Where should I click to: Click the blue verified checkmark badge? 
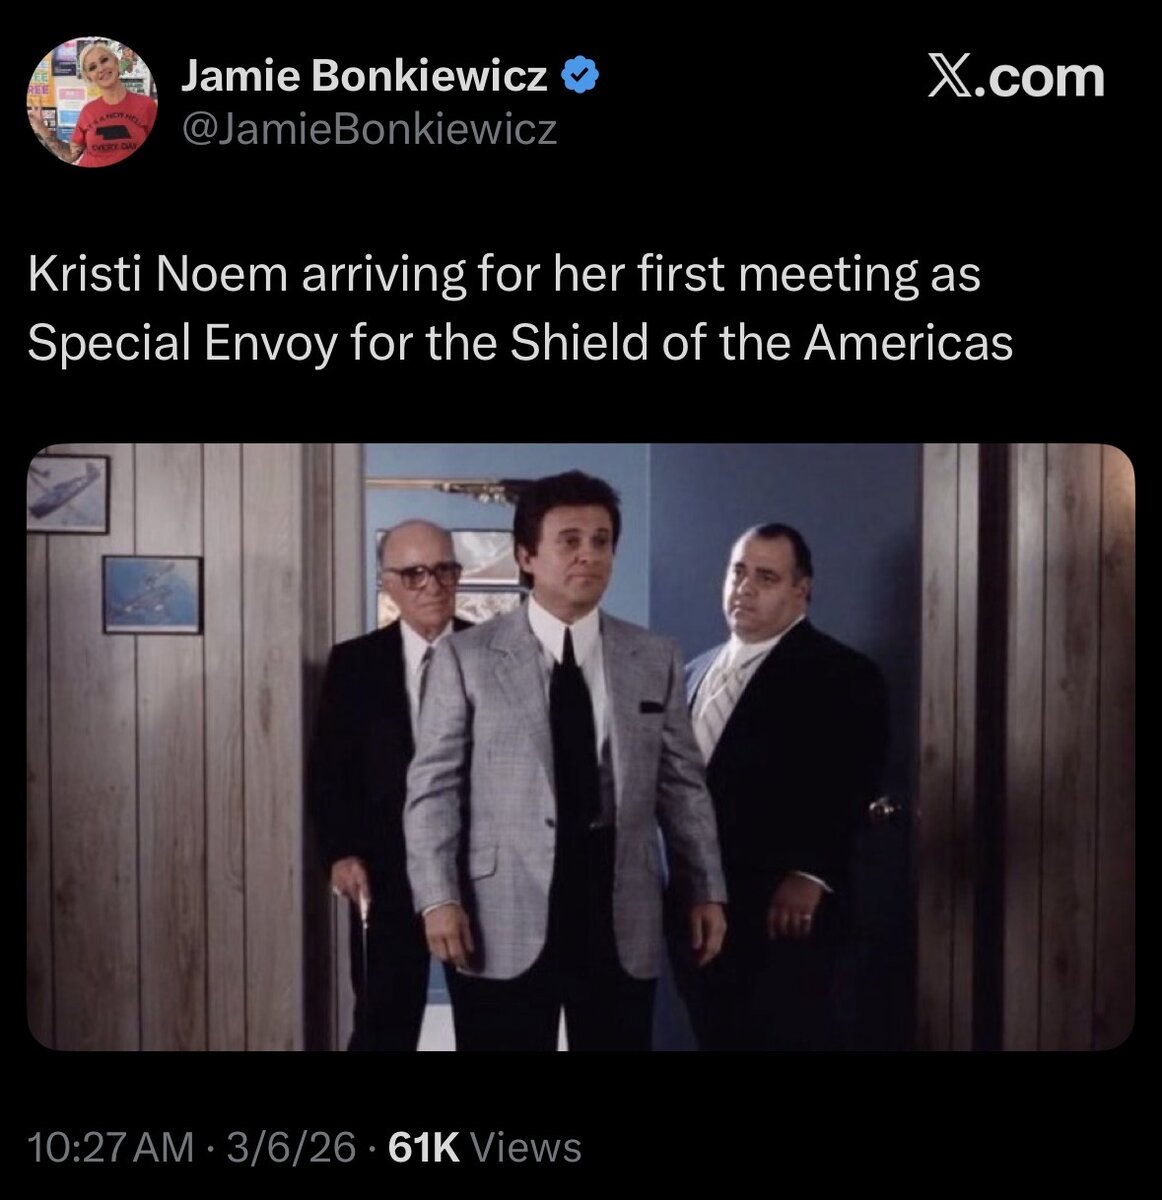tap(581, 77)
